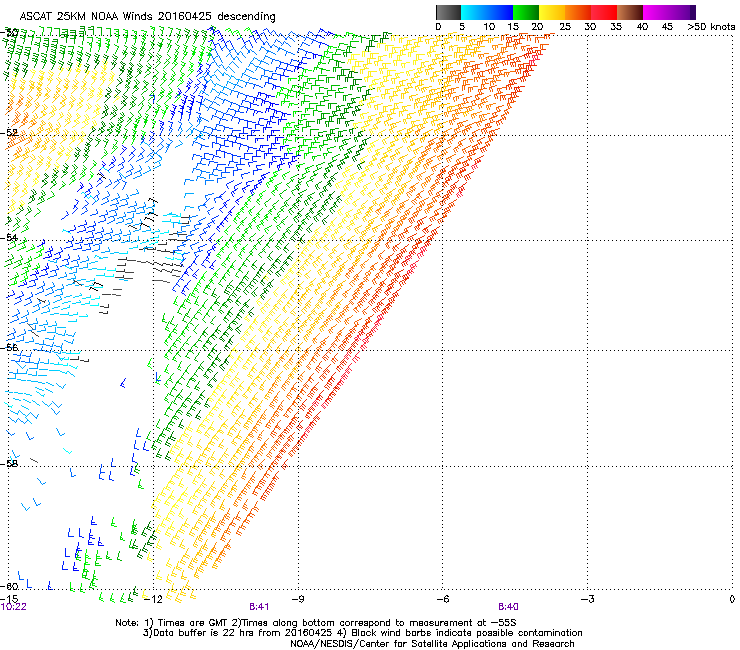The image size is (740, 650).
Task: Click the legend label '5'
Action: coord(462,27)
